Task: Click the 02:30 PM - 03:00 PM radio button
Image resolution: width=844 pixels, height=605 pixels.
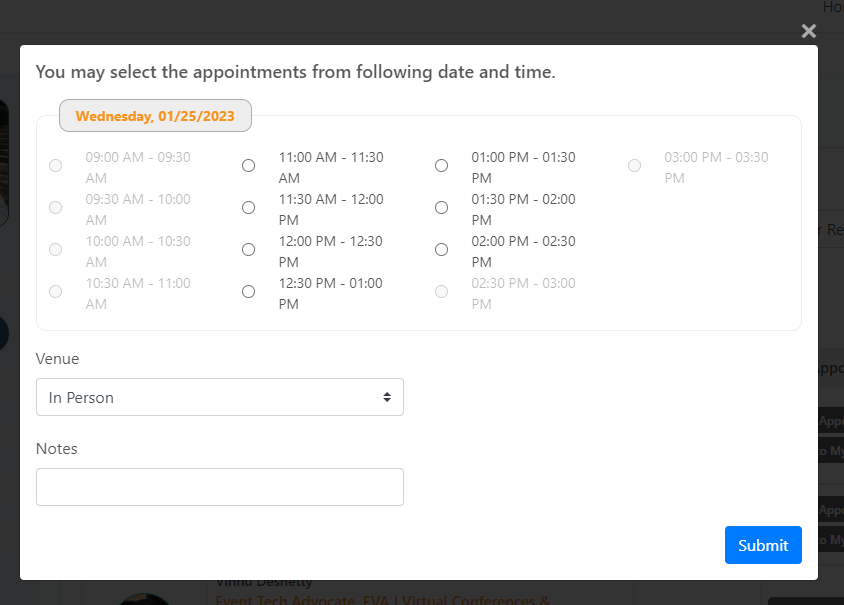Action: pos(442,292)
